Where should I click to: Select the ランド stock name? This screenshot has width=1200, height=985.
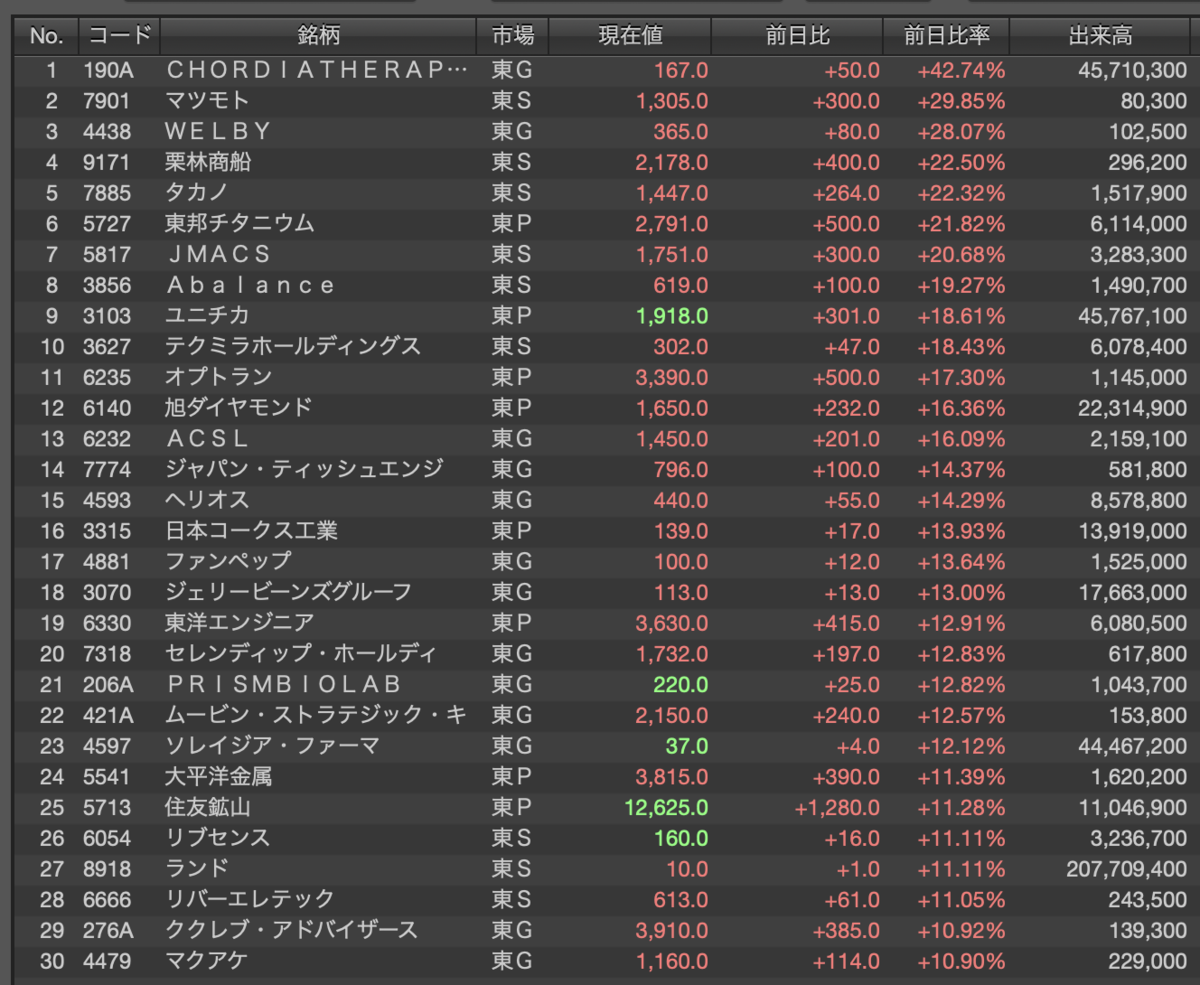tap(197, 868)
